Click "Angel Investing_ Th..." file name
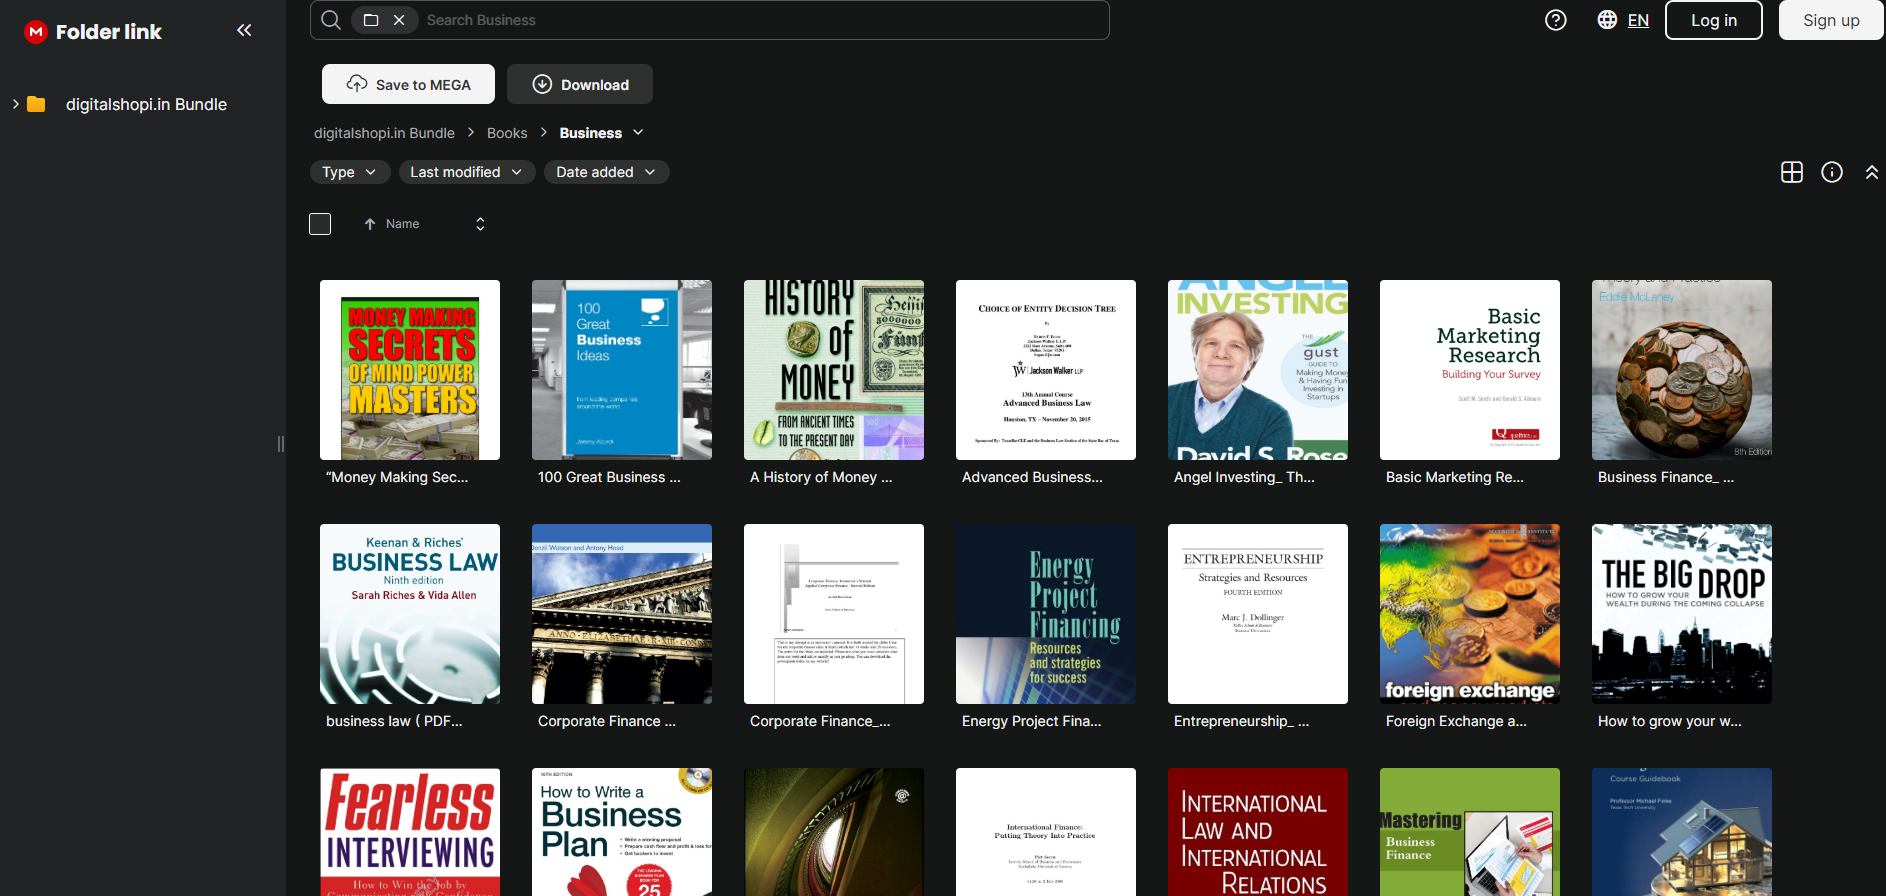The image size is (1886, 896). [1244, 477]
